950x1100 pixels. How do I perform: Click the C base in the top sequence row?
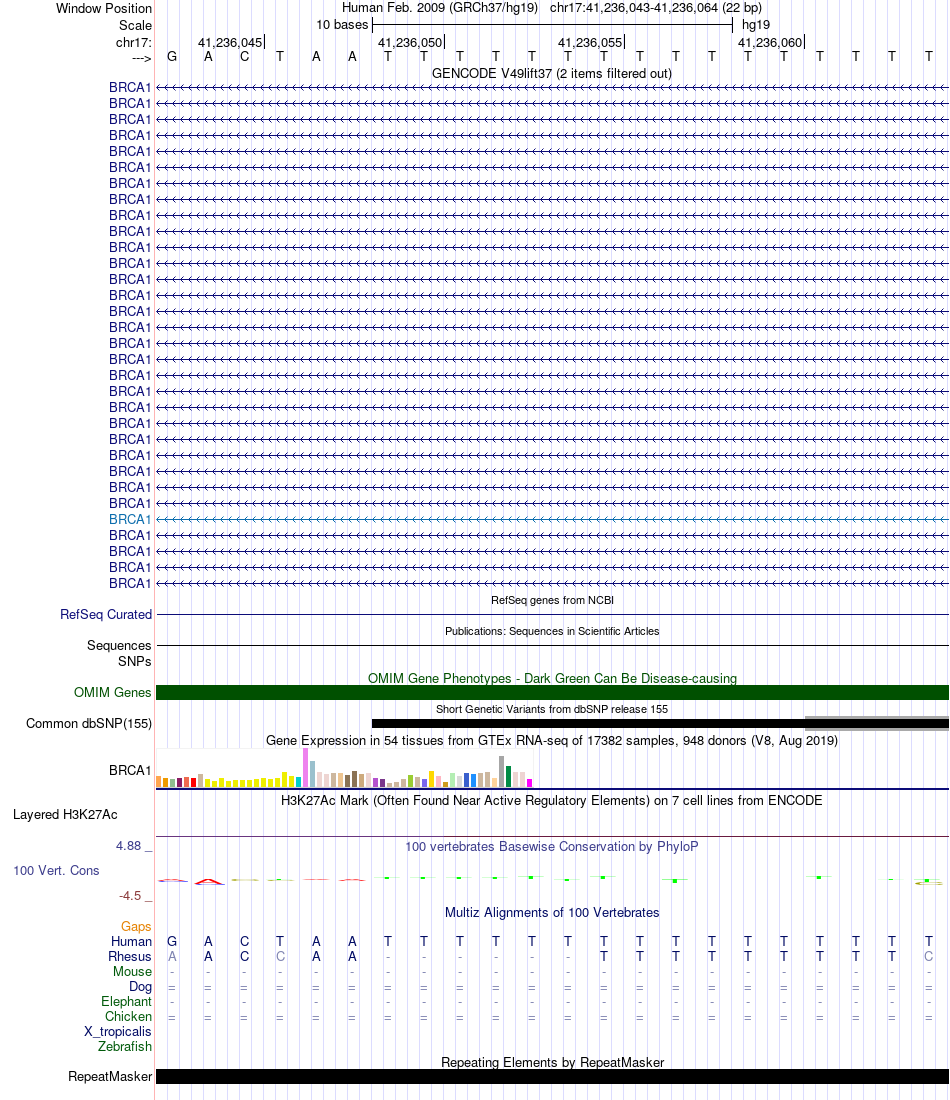coord(244,57)
